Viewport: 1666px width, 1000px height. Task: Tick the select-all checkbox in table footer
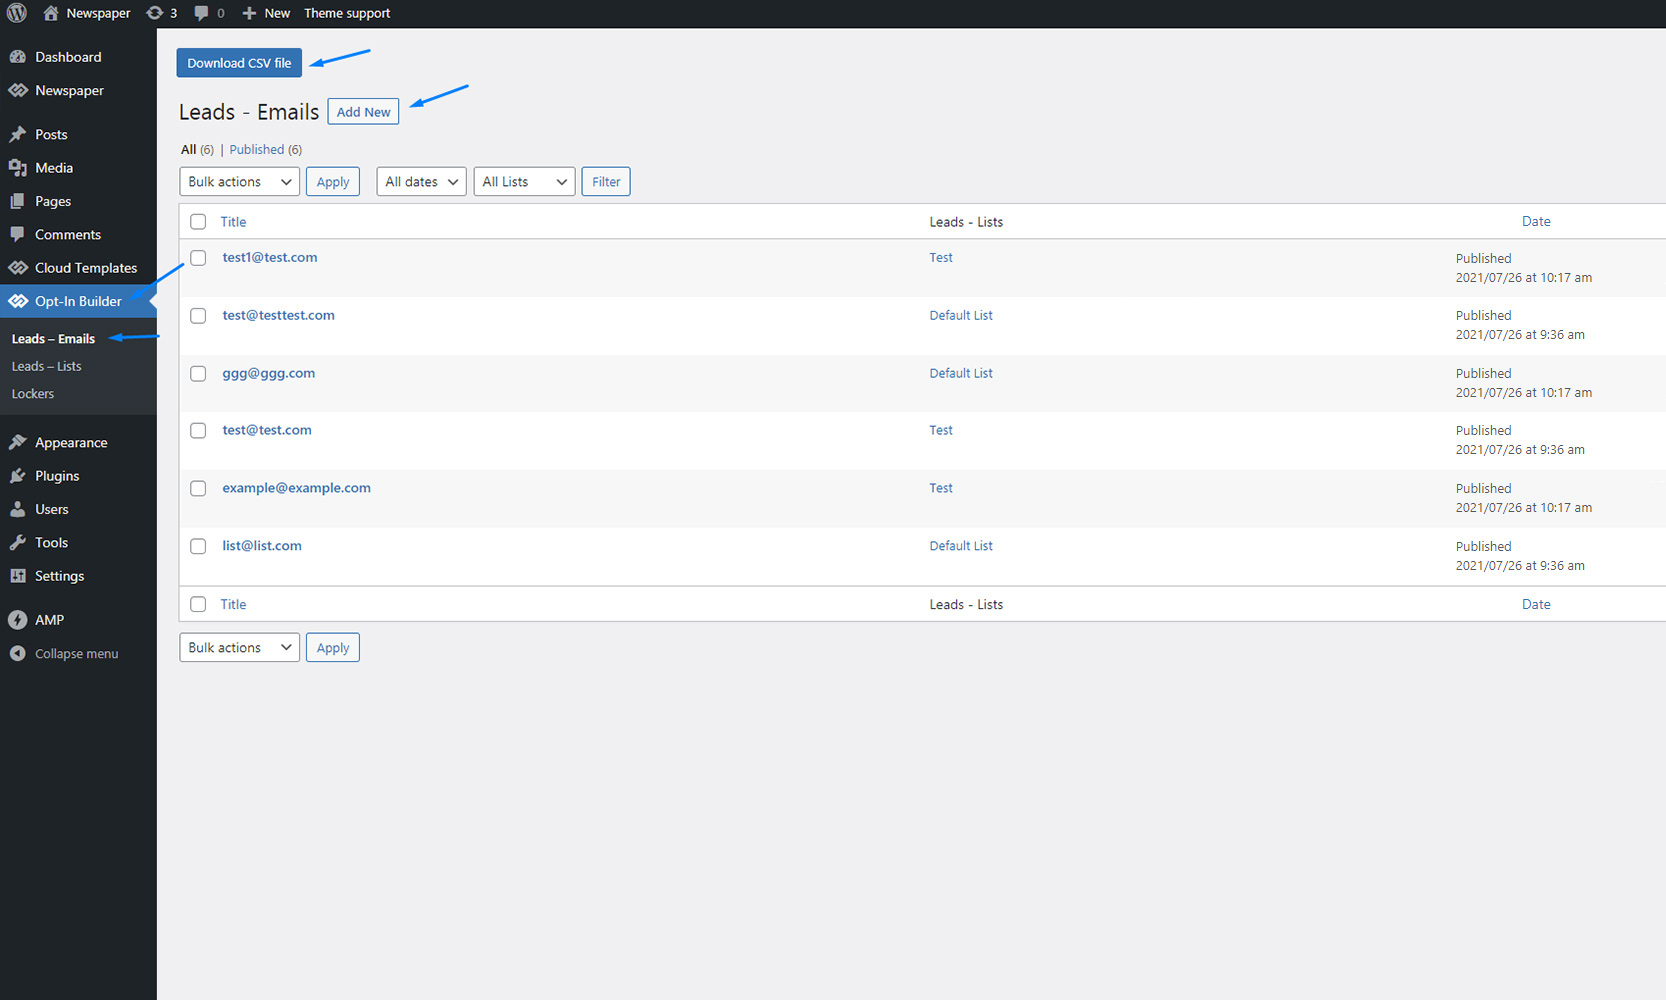[198, 605]
